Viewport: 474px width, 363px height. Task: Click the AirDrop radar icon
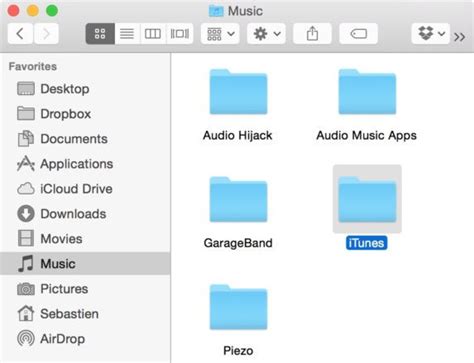[26, 339]
